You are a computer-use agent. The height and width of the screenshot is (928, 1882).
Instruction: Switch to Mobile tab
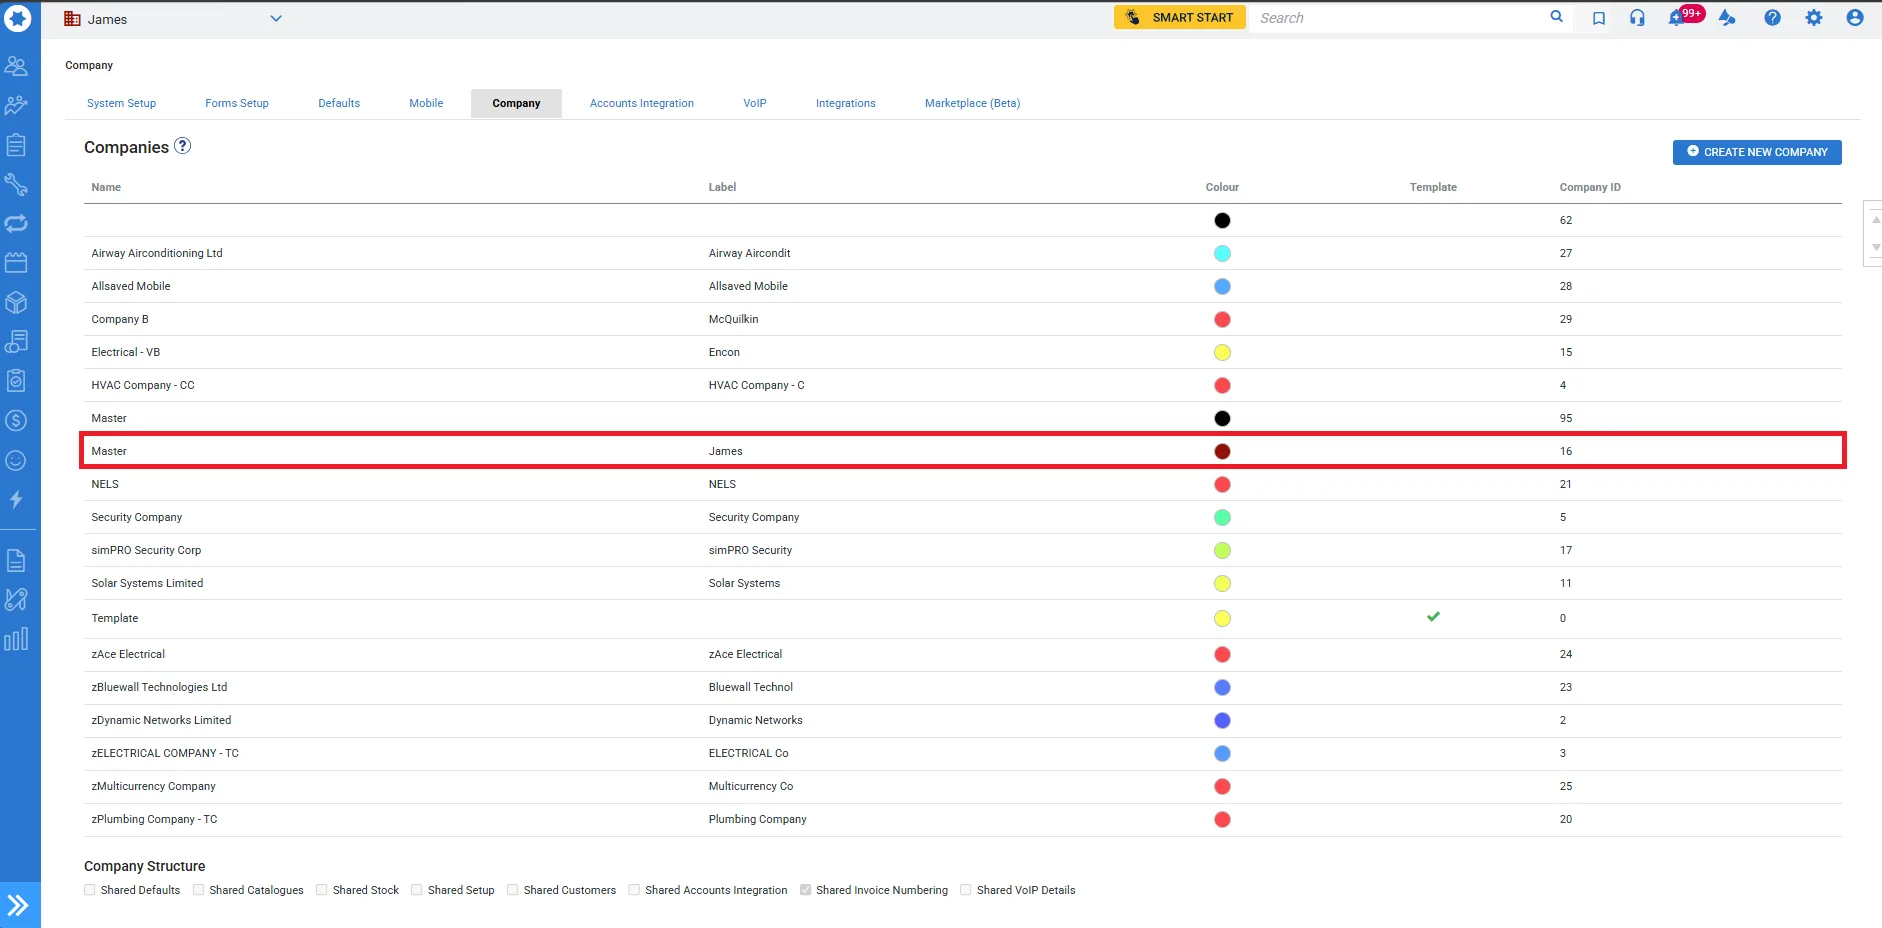coord(426,103)
